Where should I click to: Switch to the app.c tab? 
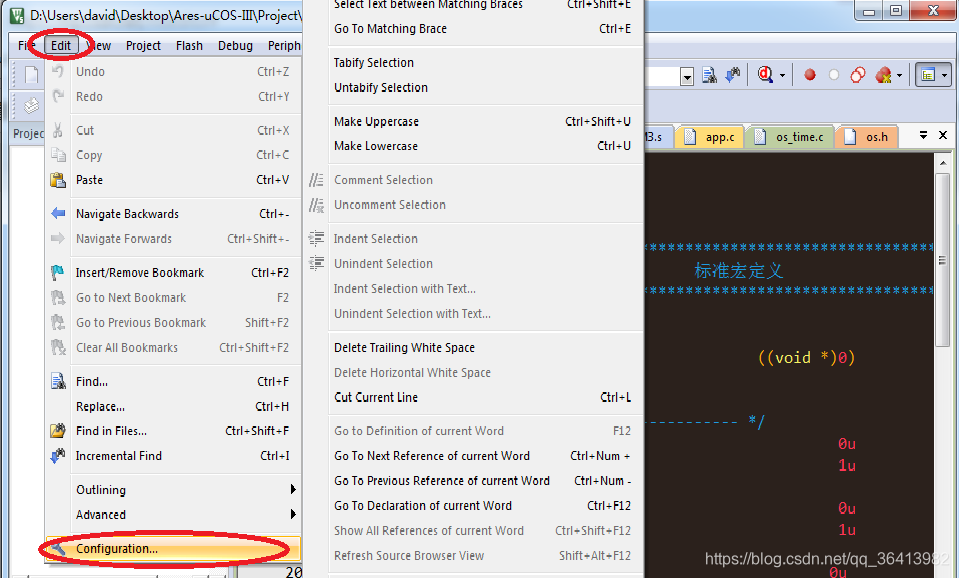(711, 137)
